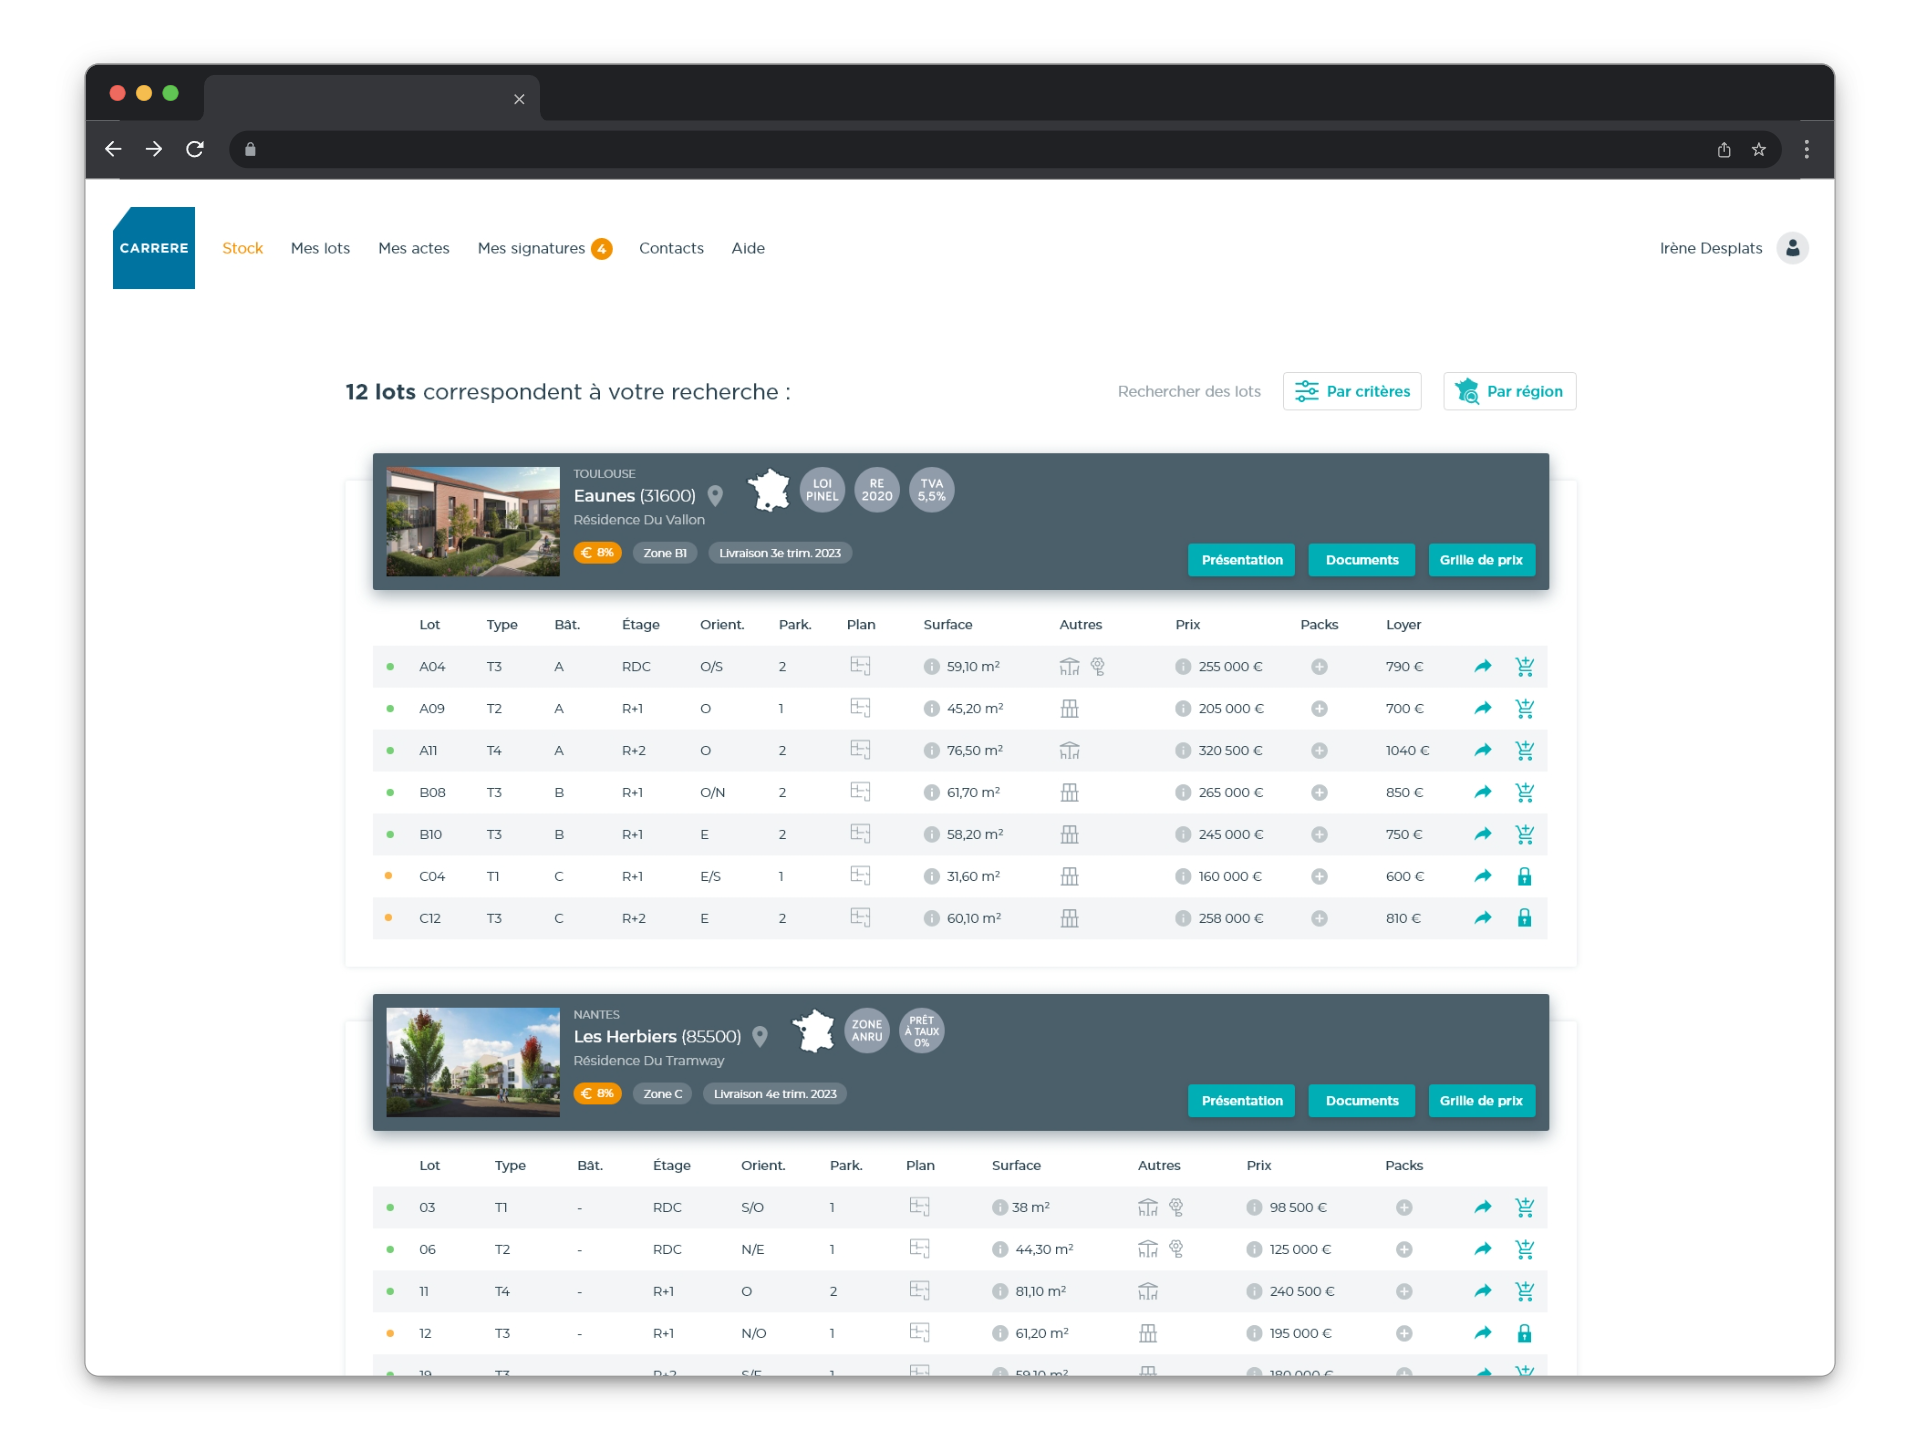Open the user profile avatar icon
The height and width of the screenshot is (1440, 1920).
point(1792,248)
